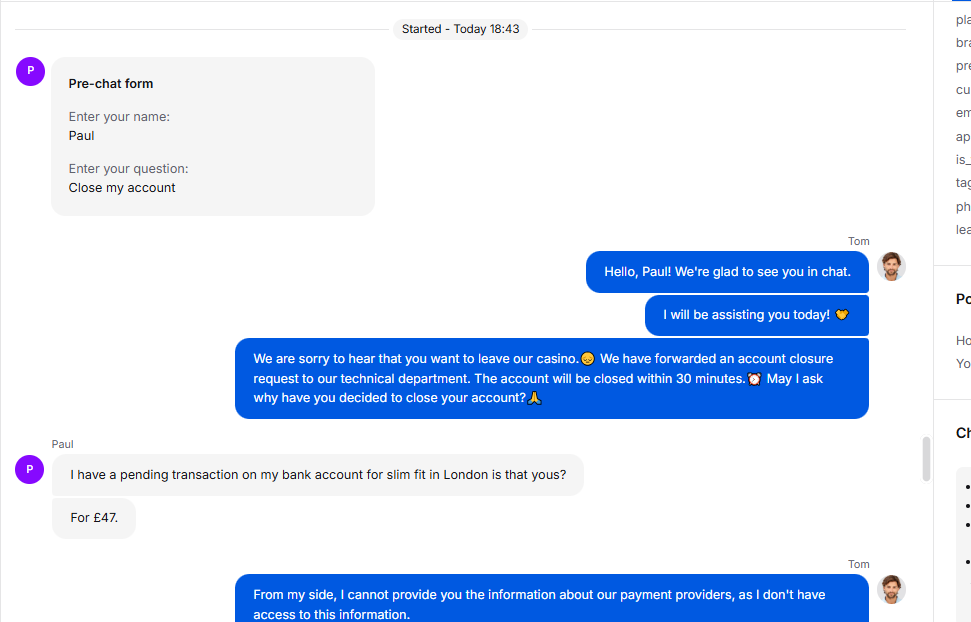Click the 'I will be assisting you today' bubble
The width and height of the screenshot is (971, 622).
click(757, 315)
